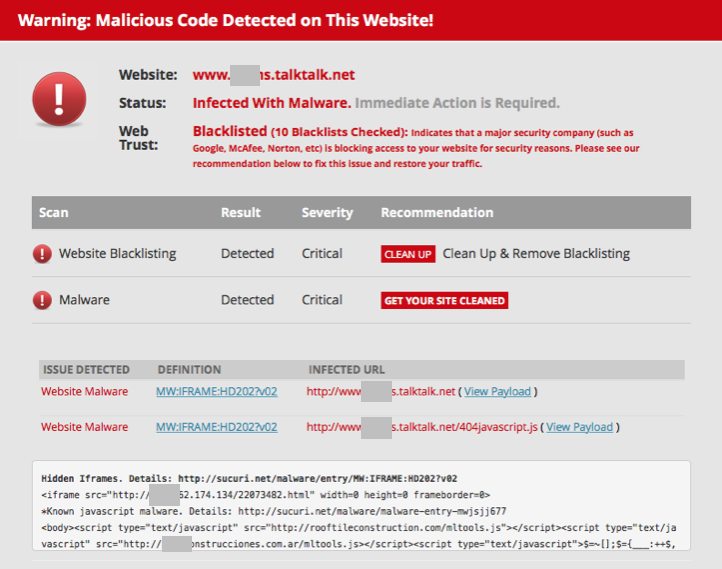Click the 'DEFINITION' column header
Viewport: 722px width, 569px height.
pyautogui.click(x=189, y=370)
